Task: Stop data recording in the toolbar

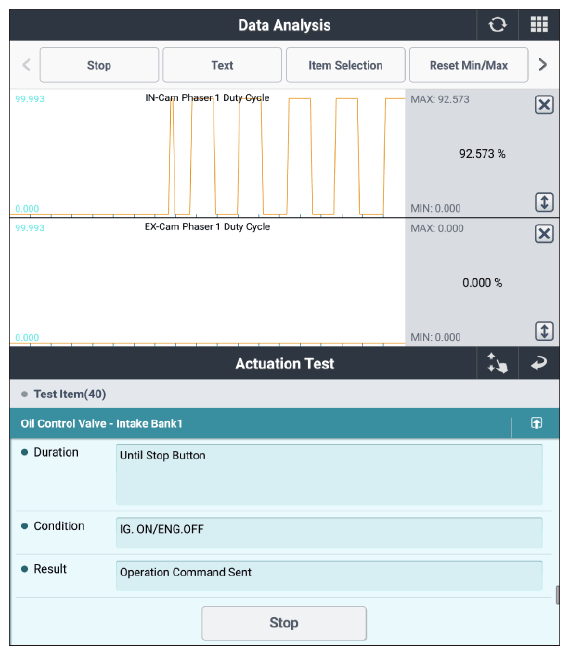Action: pos(99,65)
